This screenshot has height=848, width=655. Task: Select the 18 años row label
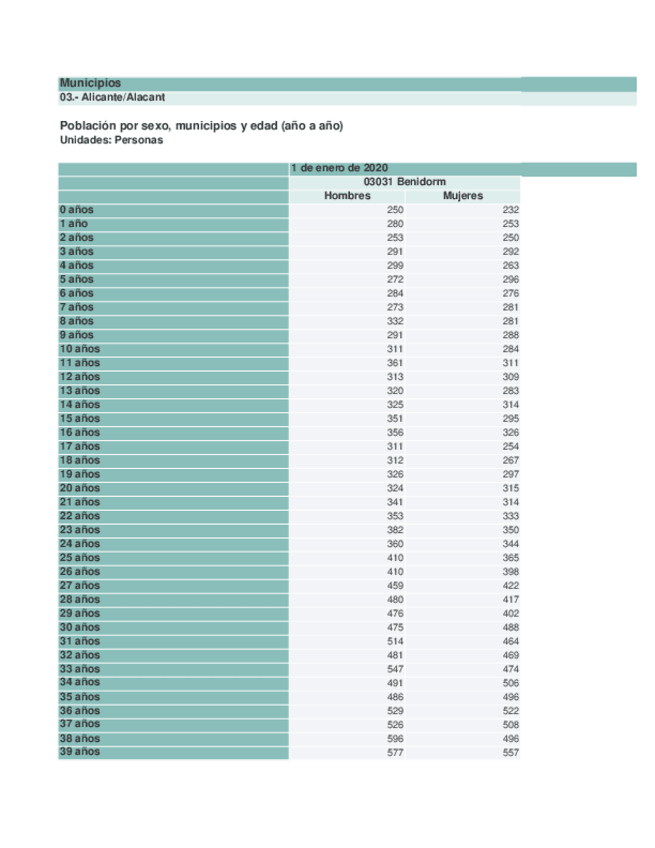tap(79, 460)
